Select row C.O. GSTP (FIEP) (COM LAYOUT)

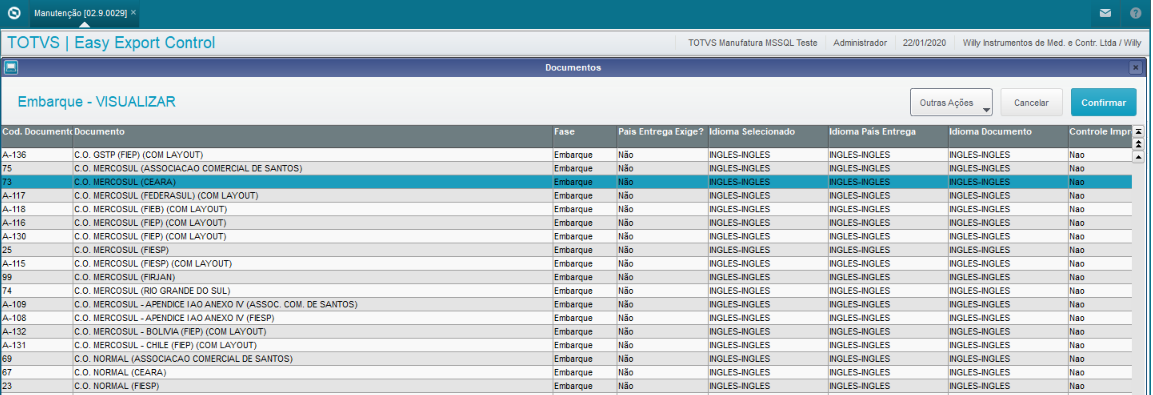[x=566, y=155]
